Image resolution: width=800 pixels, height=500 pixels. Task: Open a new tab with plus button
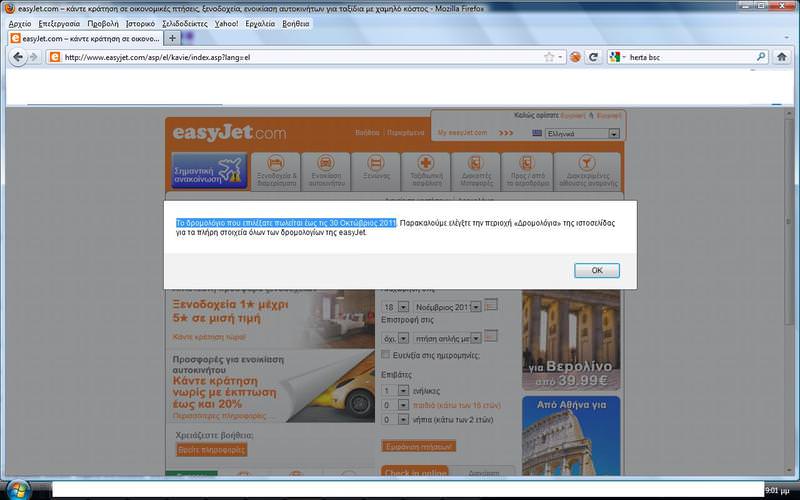(x=172, y=38)
